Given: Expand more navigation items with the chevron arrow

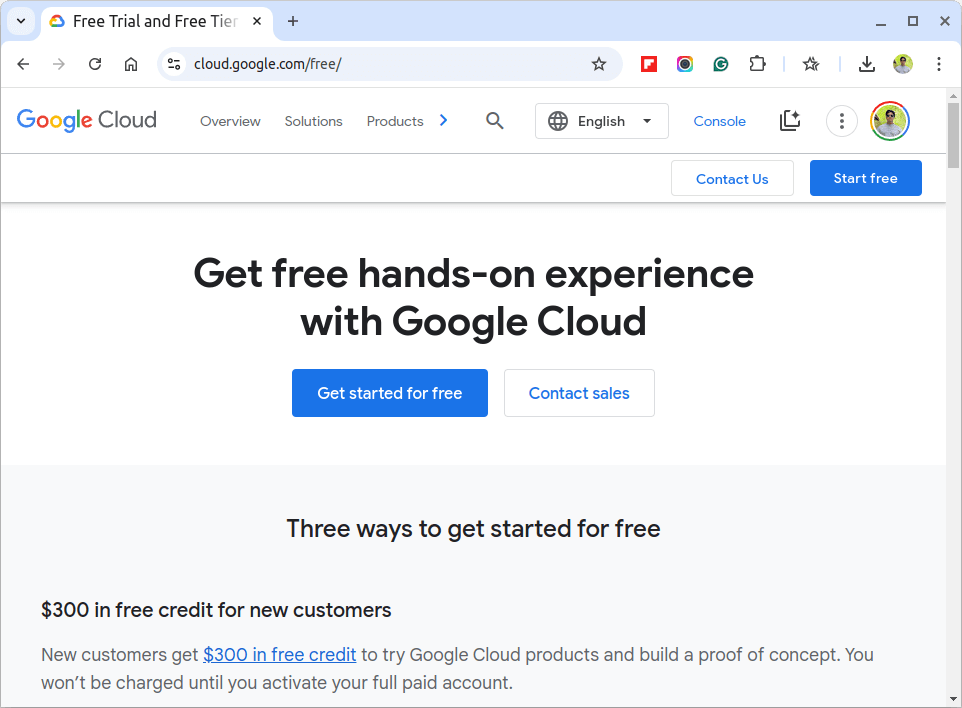Looking at the screenshot, I should pyautogui.click(x=444, y=120).
